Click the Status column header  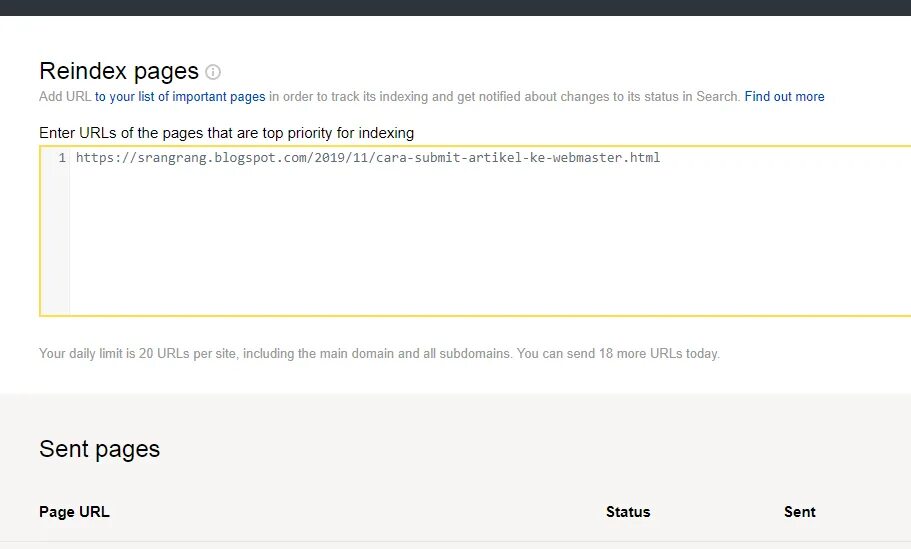tap(628, 512)
